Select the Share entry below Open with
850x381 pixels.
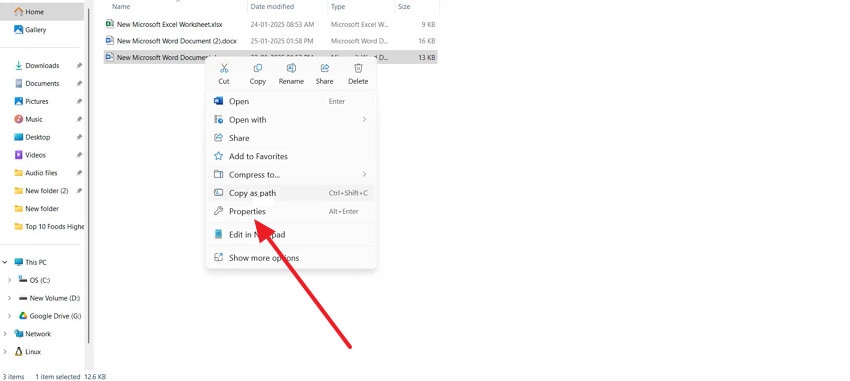coord(291,138)
